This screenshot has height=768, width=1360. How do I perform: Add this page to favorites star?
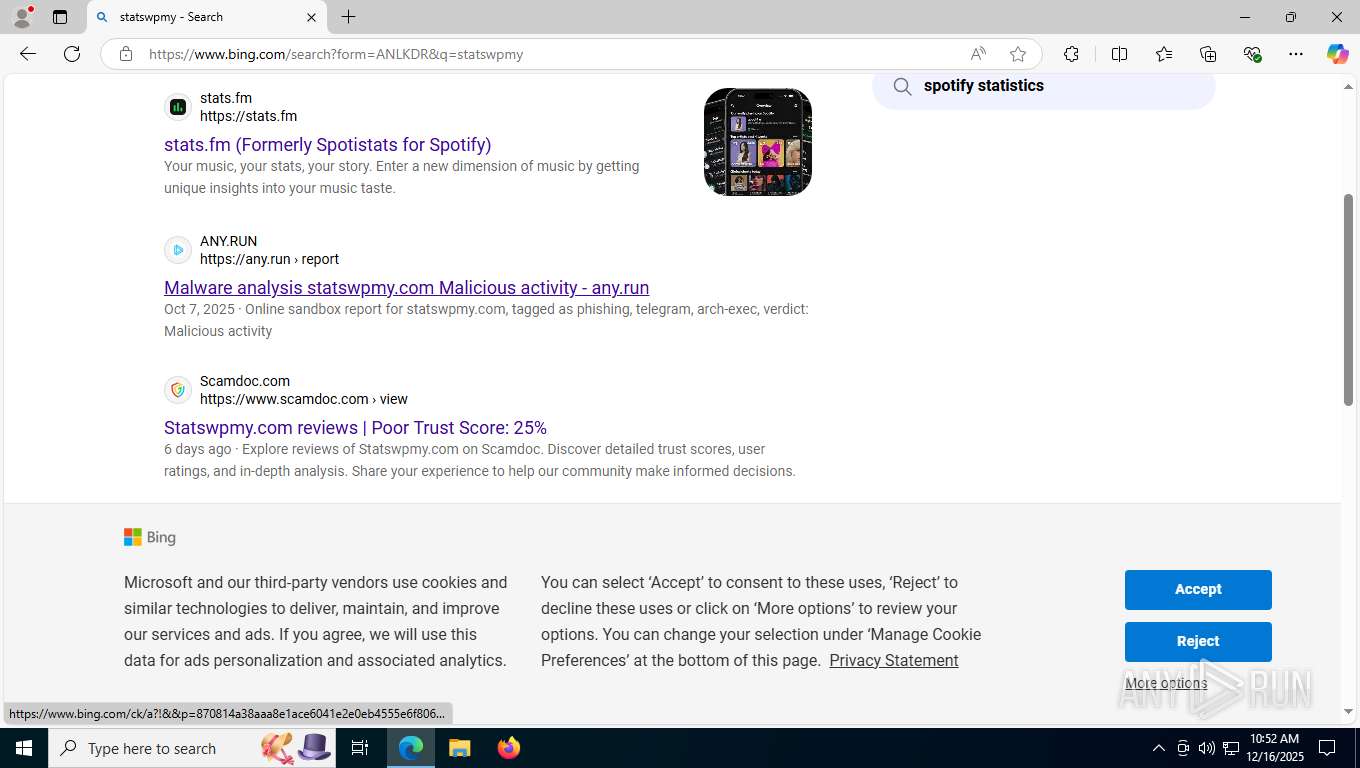1018,54
